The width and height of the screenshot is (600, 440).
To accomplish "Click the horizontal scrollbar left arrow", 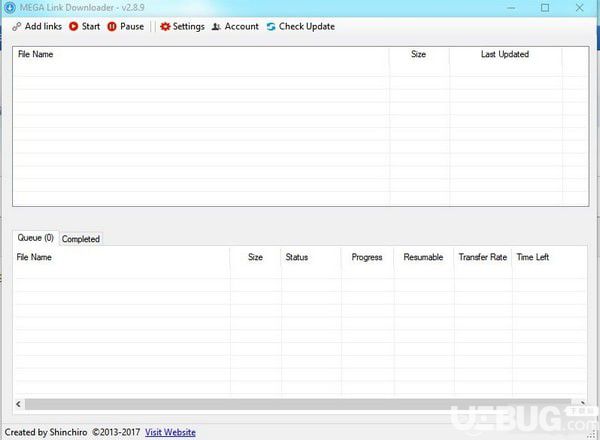I will (x=18, y=404).
